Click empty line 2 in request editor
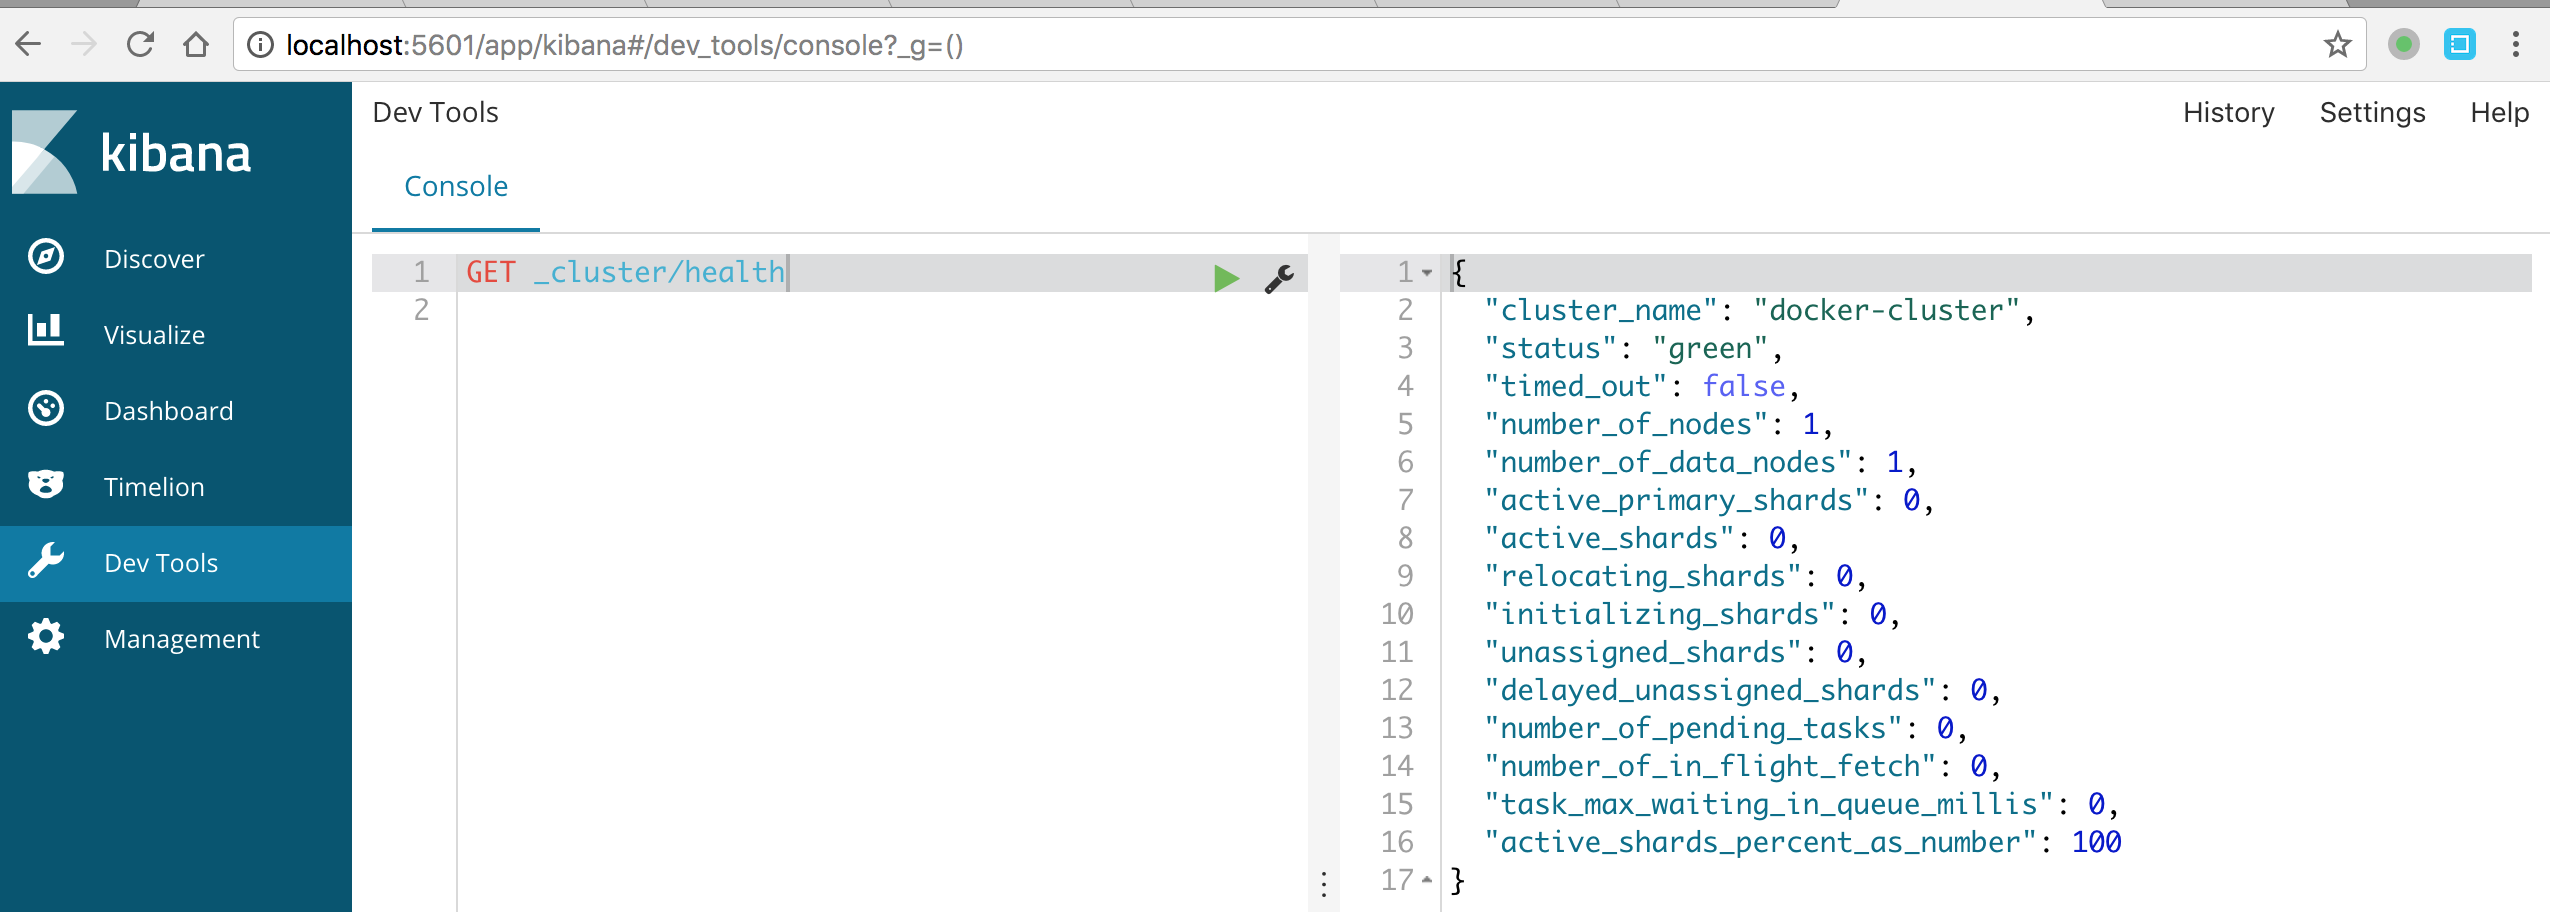 coord(880,311)
